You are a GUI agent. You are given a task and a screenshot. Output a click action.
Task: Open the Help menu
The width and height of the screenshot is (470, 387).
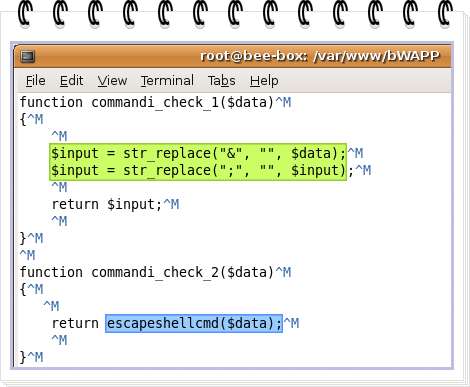(264, 81)
